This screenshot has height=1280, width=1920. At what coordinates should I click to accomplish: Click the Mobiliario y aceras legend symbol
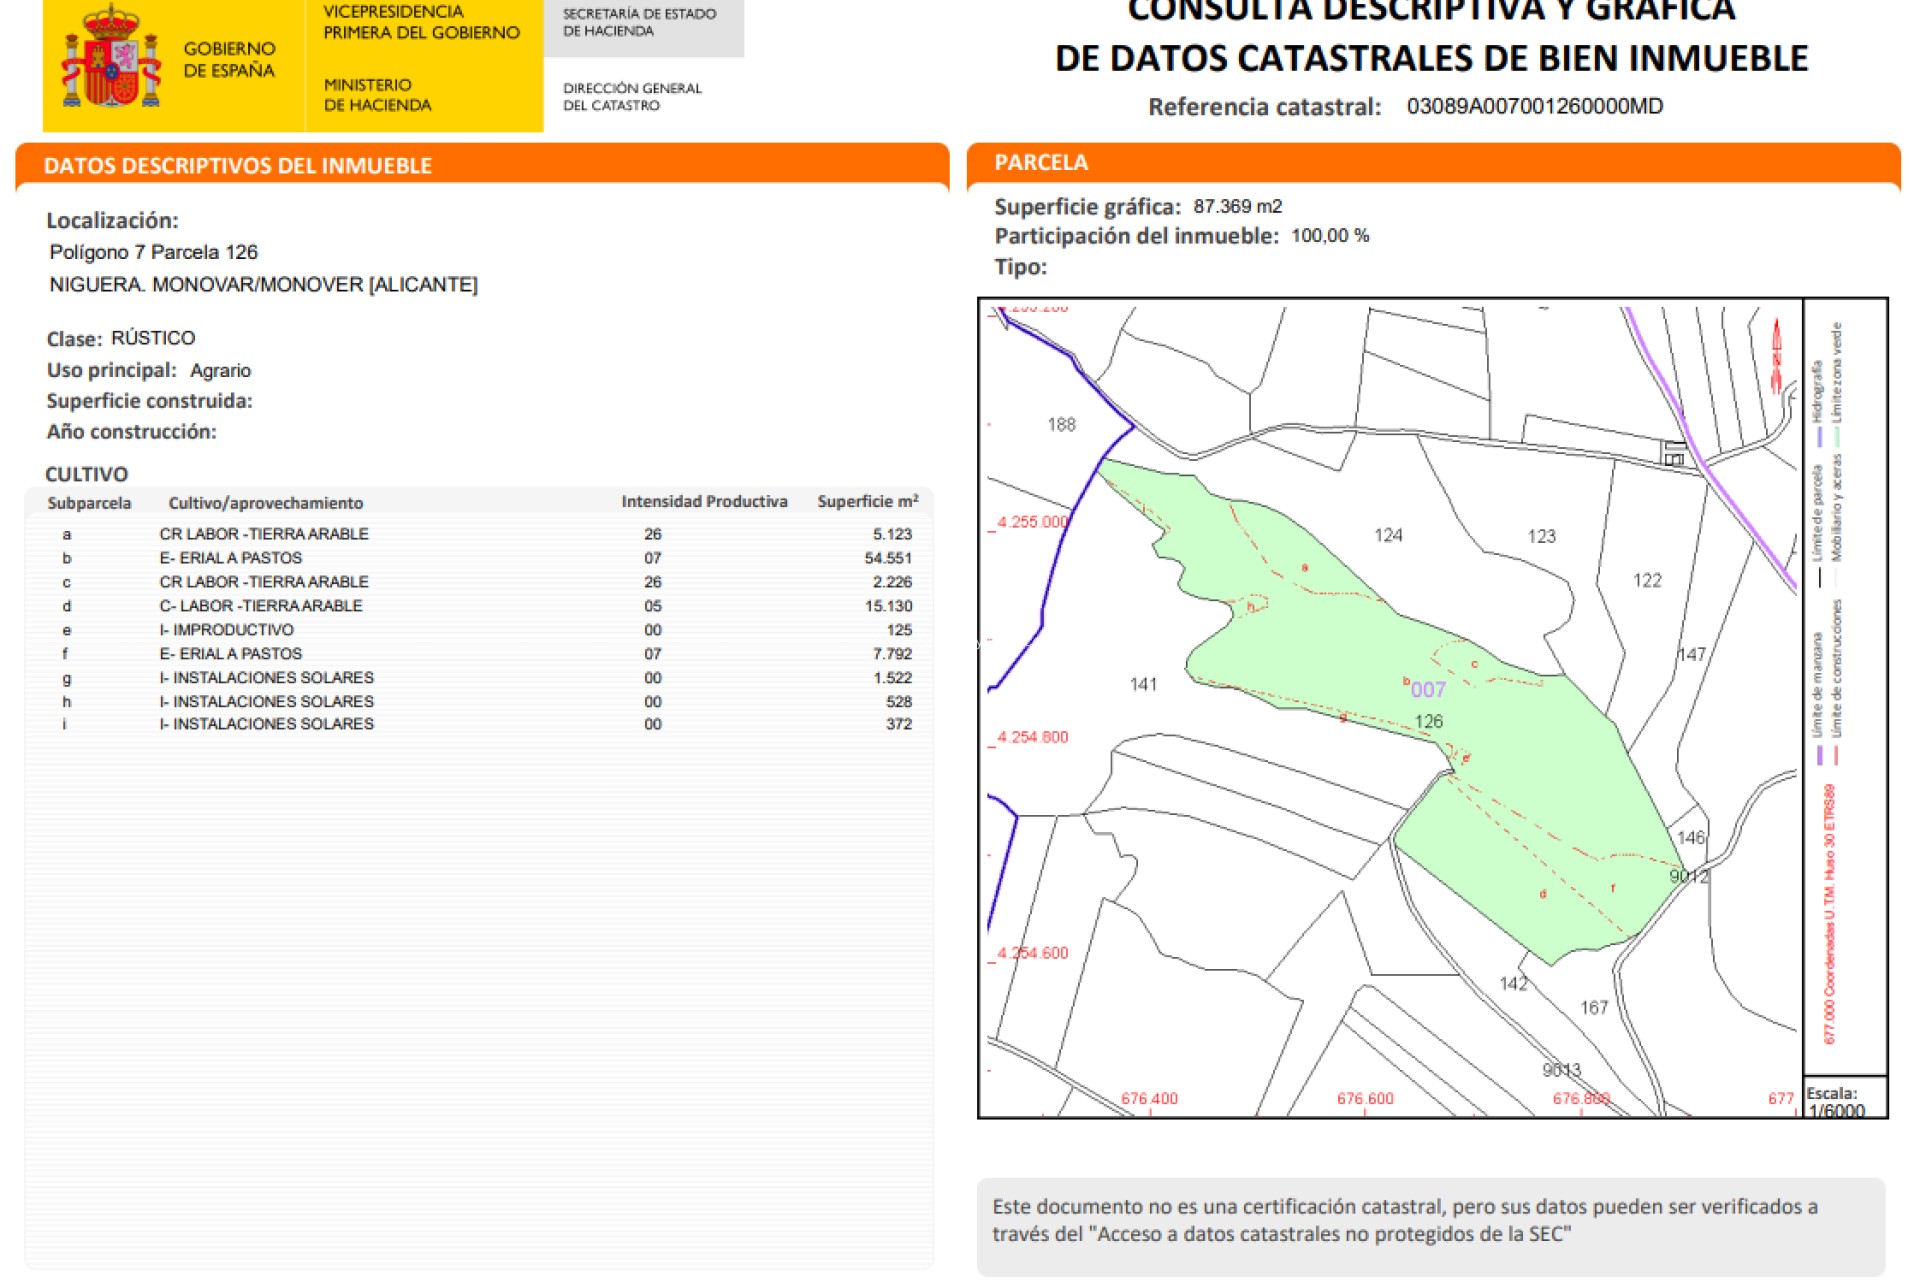pyautogui.click(x=1838, y=576)
